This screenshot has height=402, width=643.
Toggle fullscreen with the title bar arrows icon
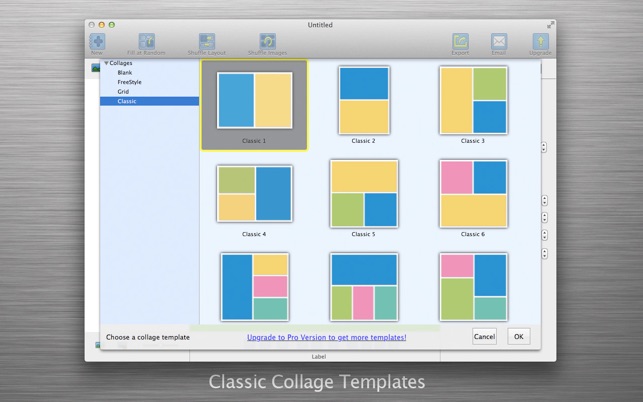click(550, 24)
